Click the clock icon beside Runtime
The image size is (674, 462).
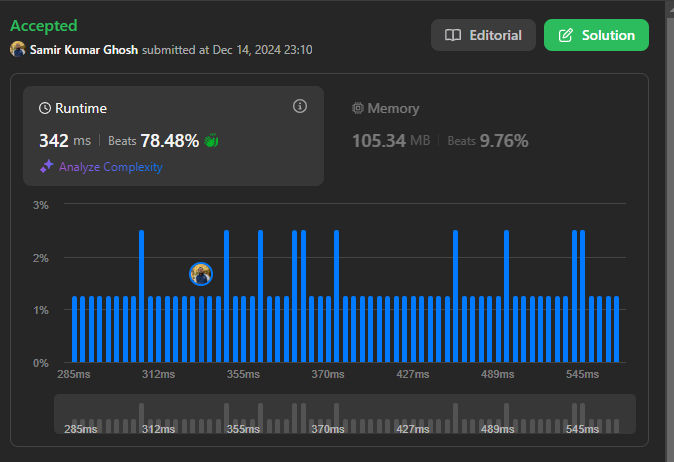(x=45, y=108)
